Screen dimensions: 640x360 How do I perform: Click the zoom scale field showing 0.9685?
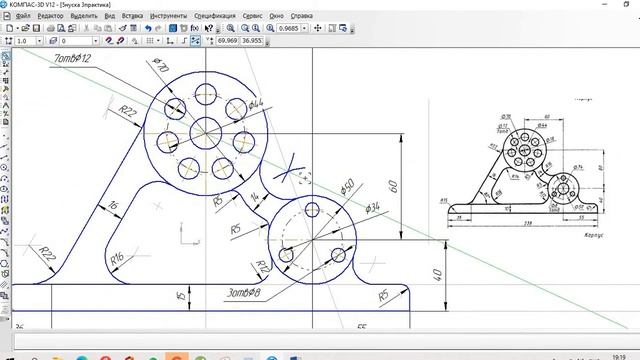(289, 28)
